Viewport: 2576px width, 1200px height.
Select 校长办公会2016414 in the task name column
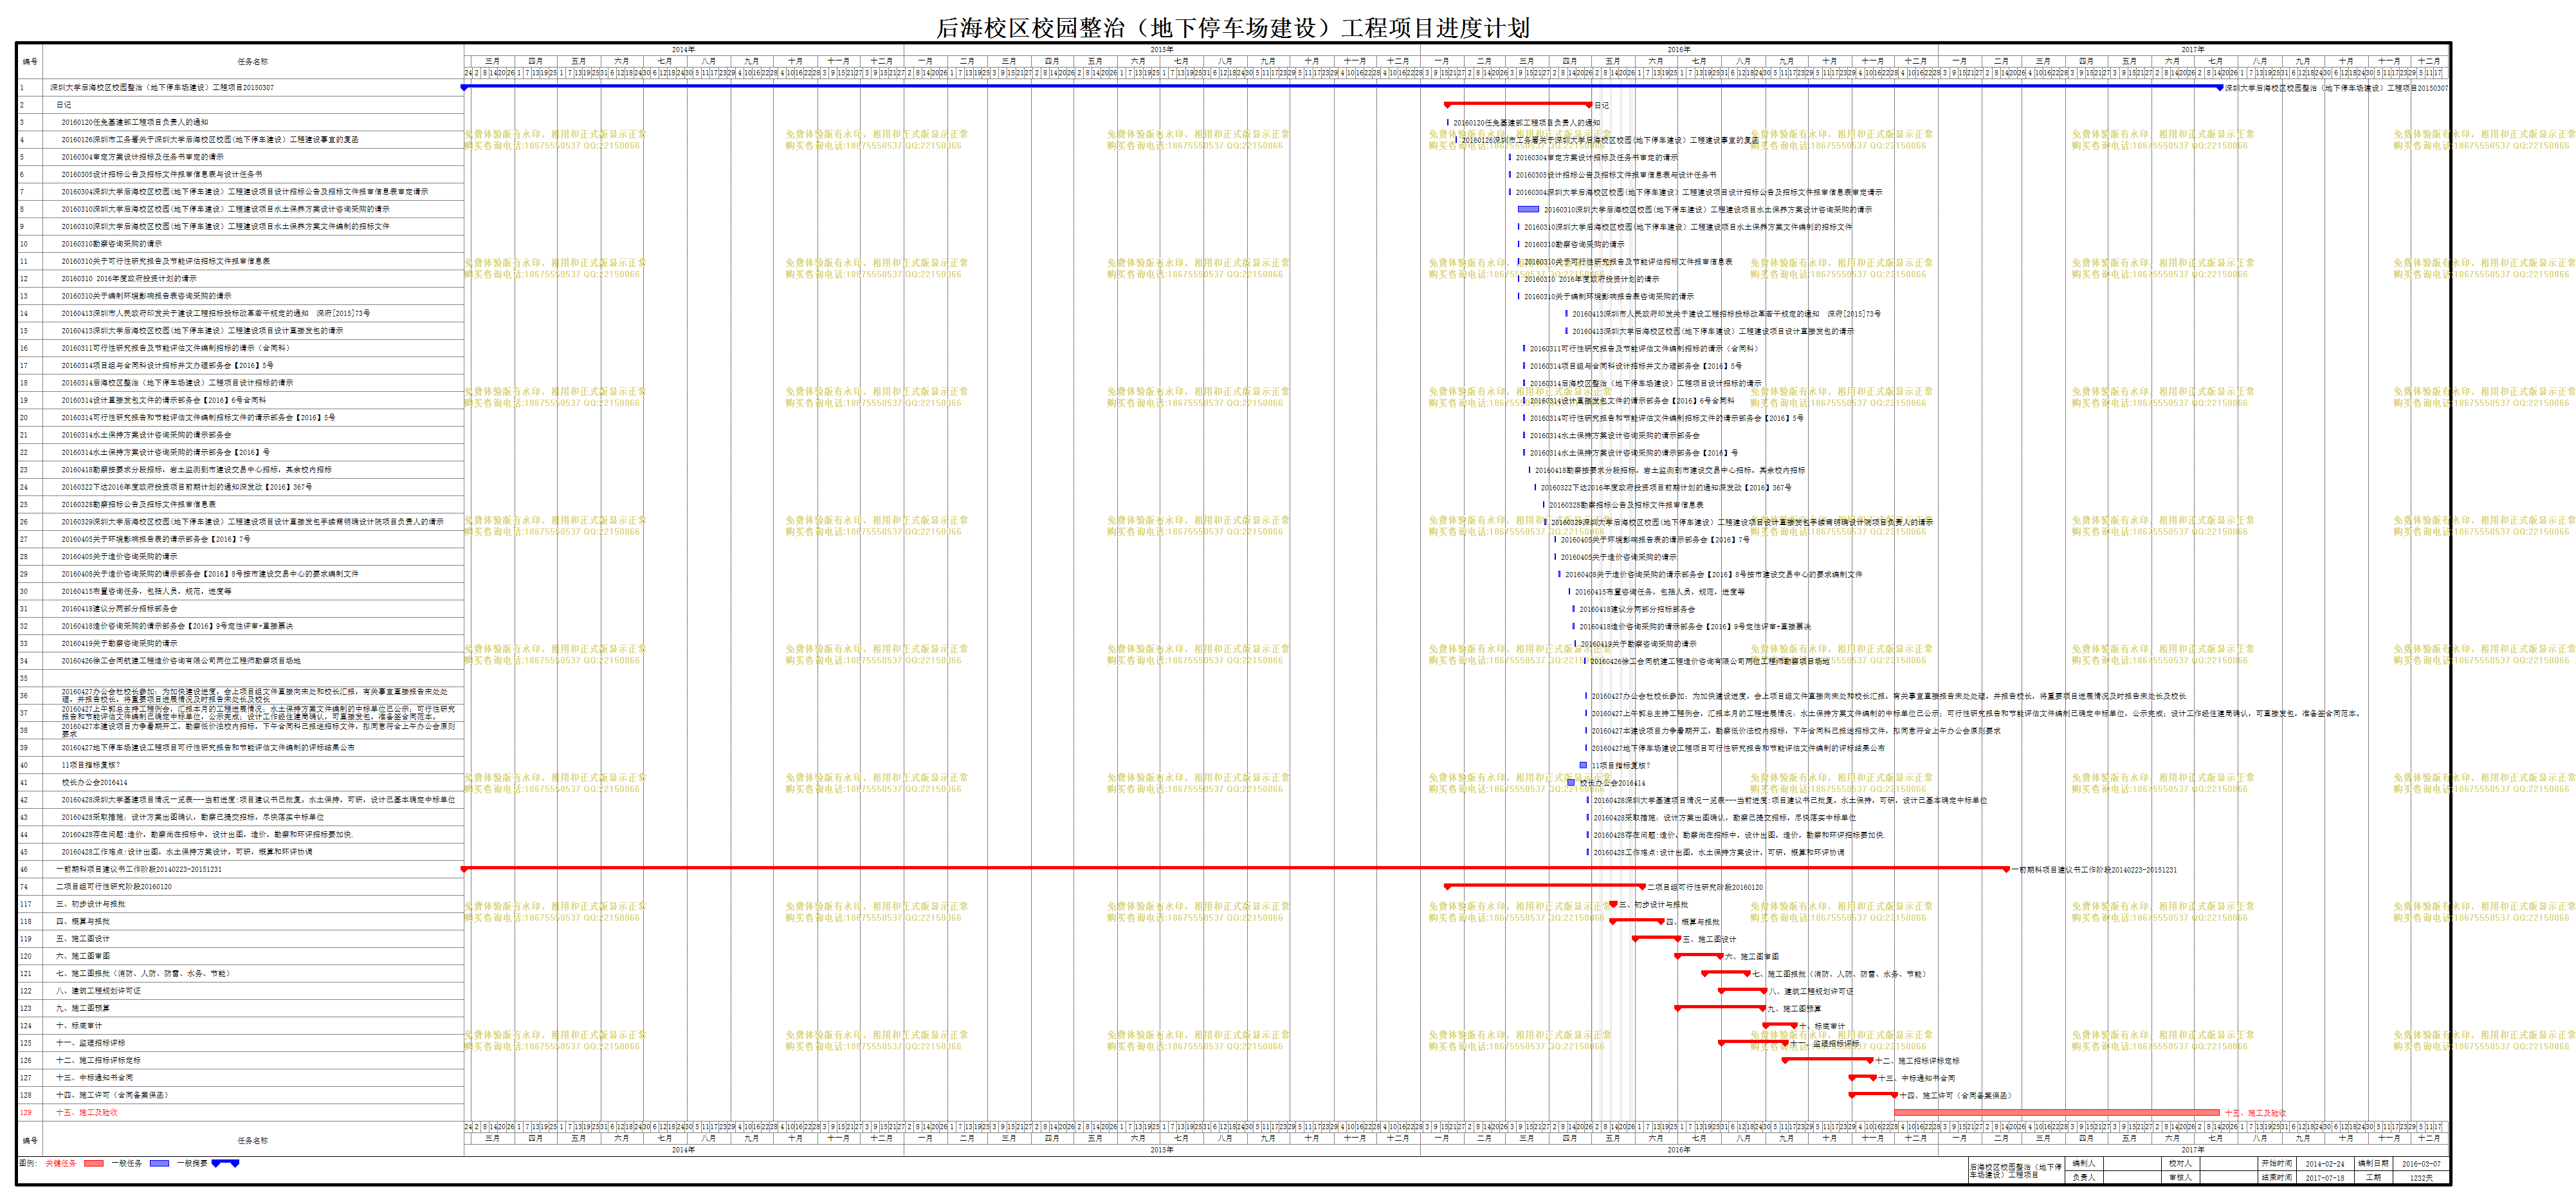94,782
